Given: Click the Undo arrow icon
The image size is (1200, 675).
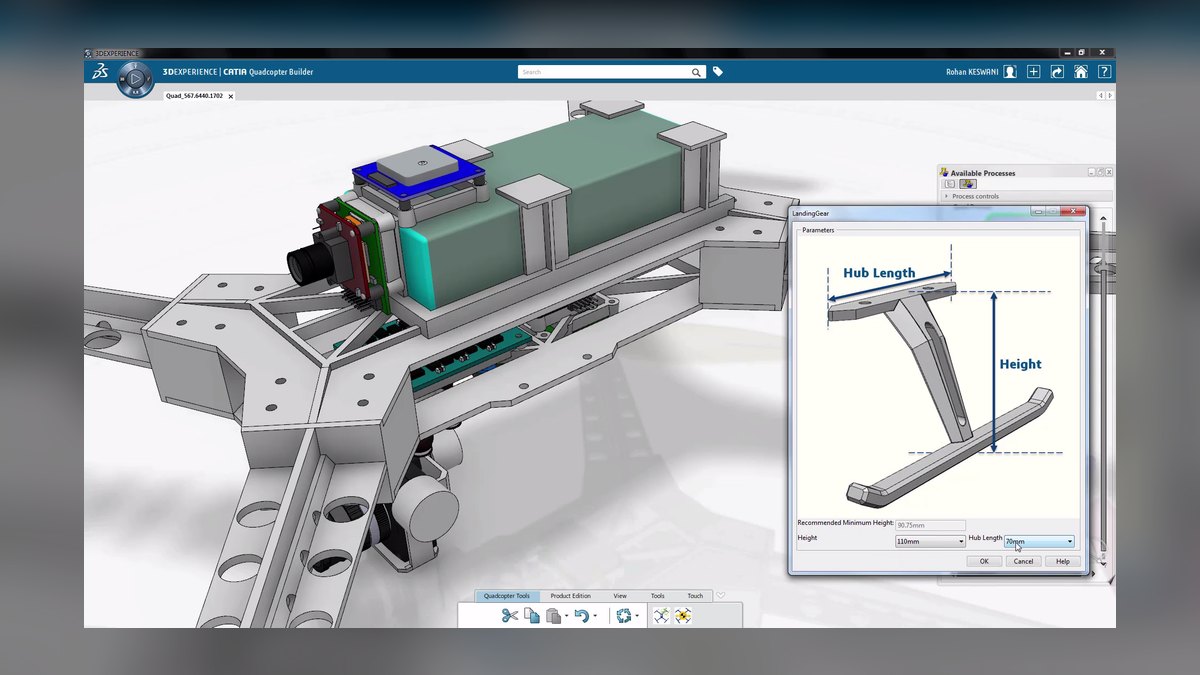Looking at the screenshot, I should coord(581,616).
